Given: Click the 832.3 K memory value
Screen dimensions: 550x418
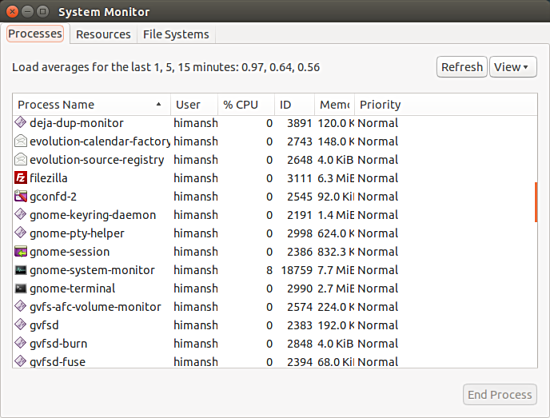Looking at the screenshot, I should coord(336,252).
